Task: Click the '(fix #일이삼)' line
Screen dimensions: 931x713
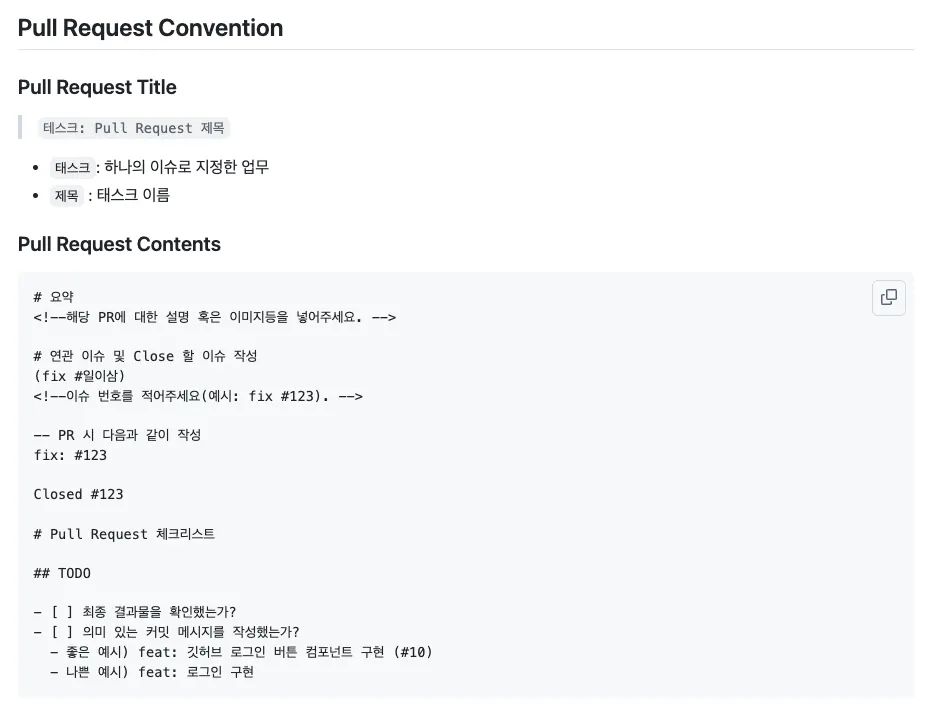Action: click(x=79, y=376)
